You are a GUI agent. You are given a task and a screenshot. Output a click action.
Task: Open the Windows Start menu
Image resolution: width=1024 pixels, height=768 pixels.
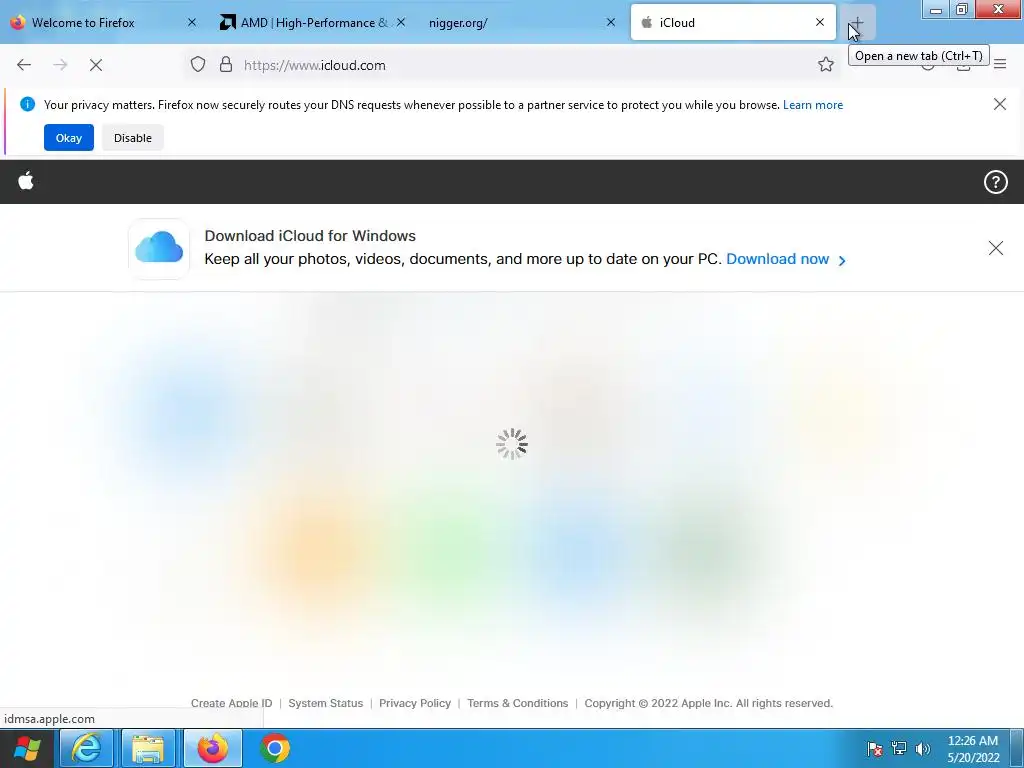[27, 748]
